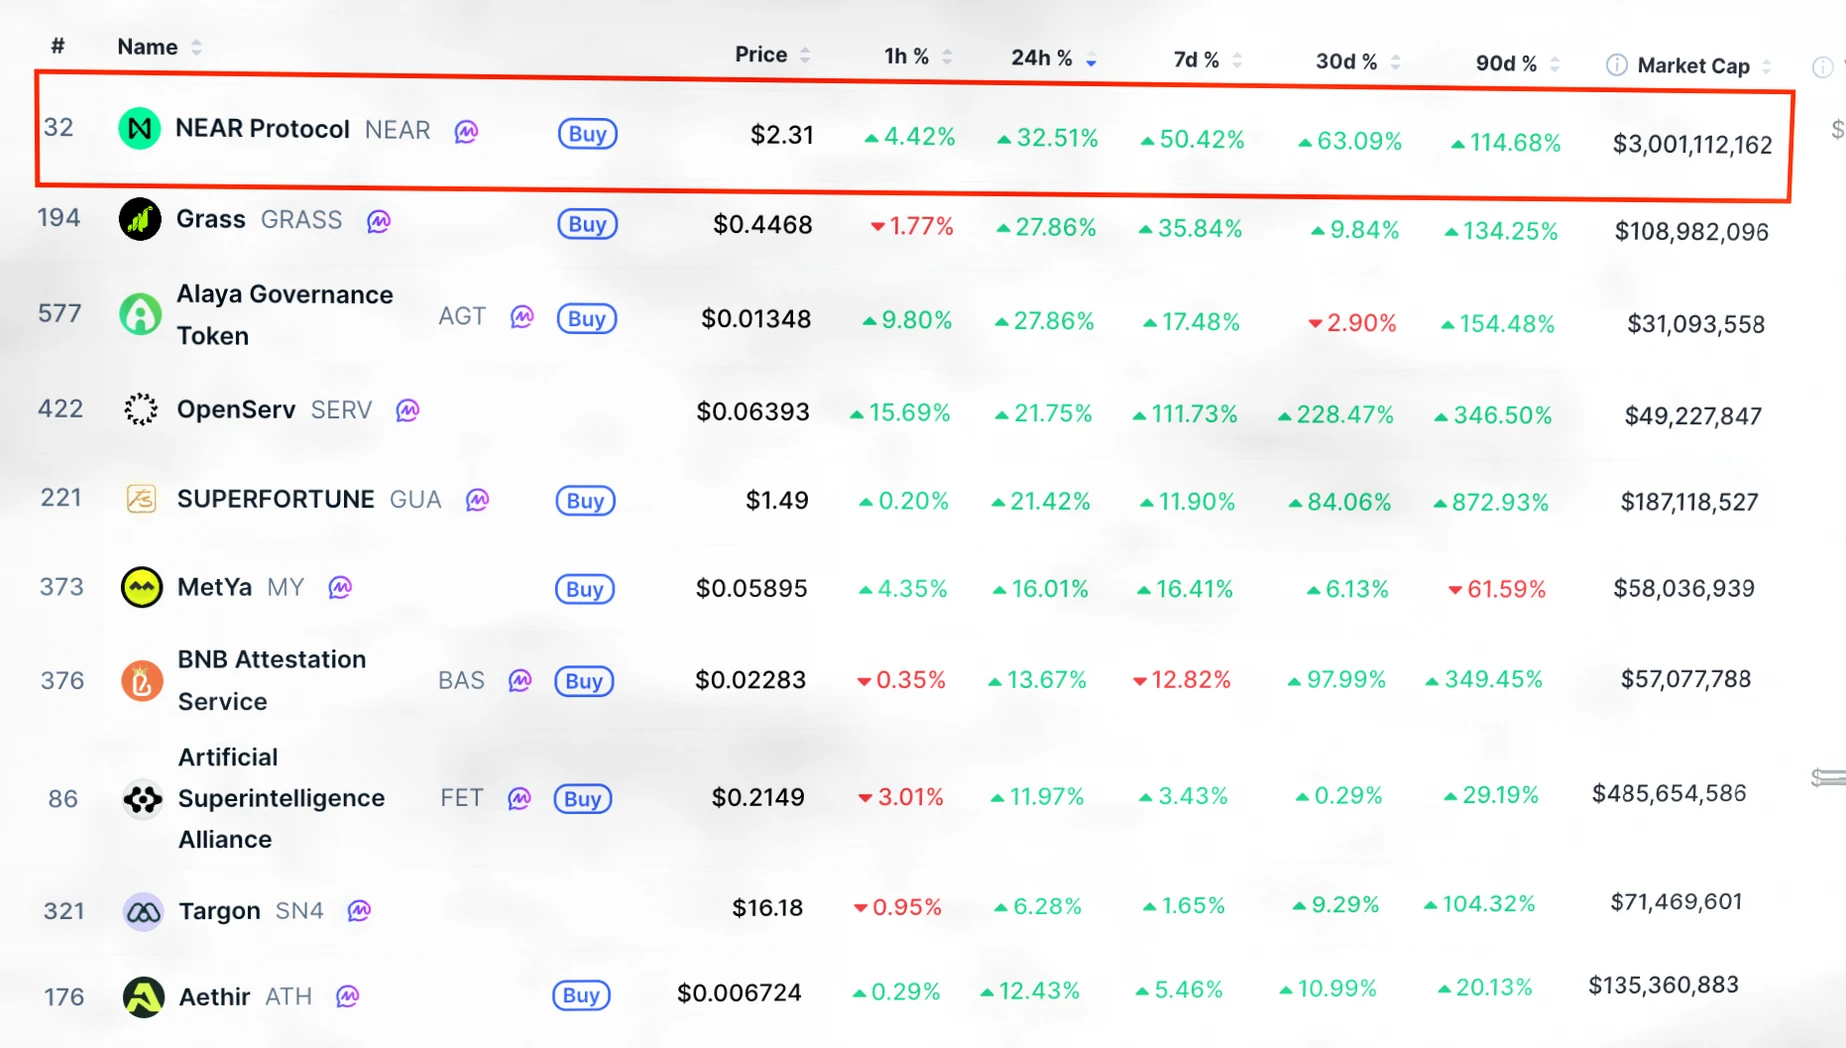Click the Alaya Governance Token logo
The width and height of the screenshot is (1846, 1048).
click(140, 314)
